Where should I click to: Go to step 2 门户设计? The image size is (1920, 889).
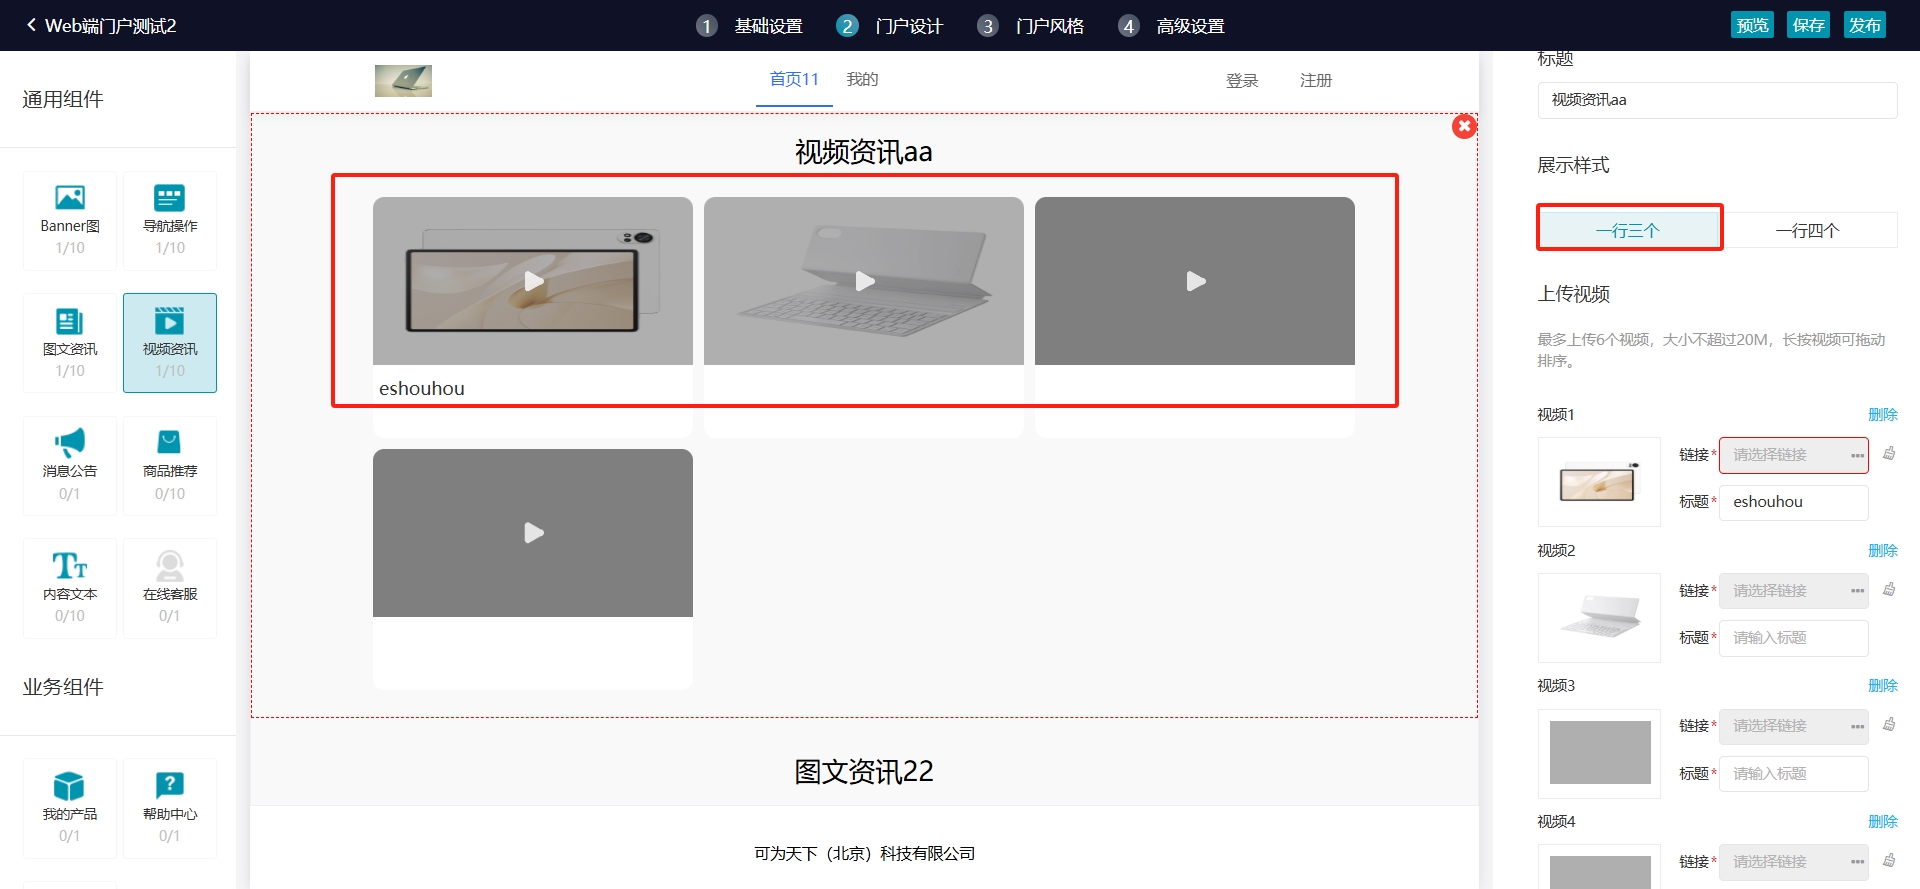click(x=890, y=26)
